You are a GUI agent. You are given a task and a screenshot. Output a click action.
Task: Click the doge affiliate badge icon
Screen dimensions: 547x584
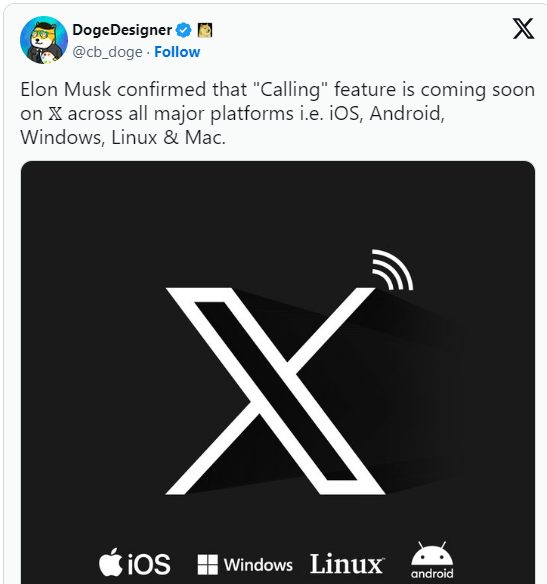[x=205, y=30]
